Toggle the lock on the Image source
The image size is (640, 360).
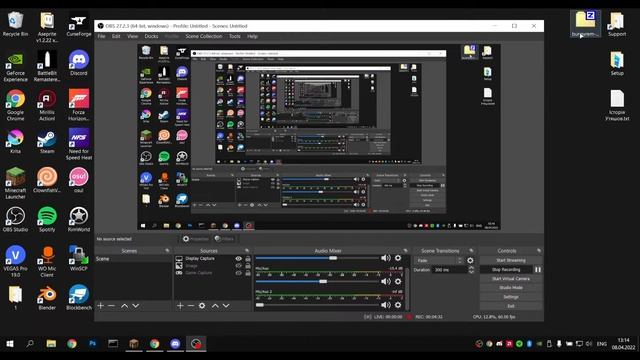pos(248,266)
